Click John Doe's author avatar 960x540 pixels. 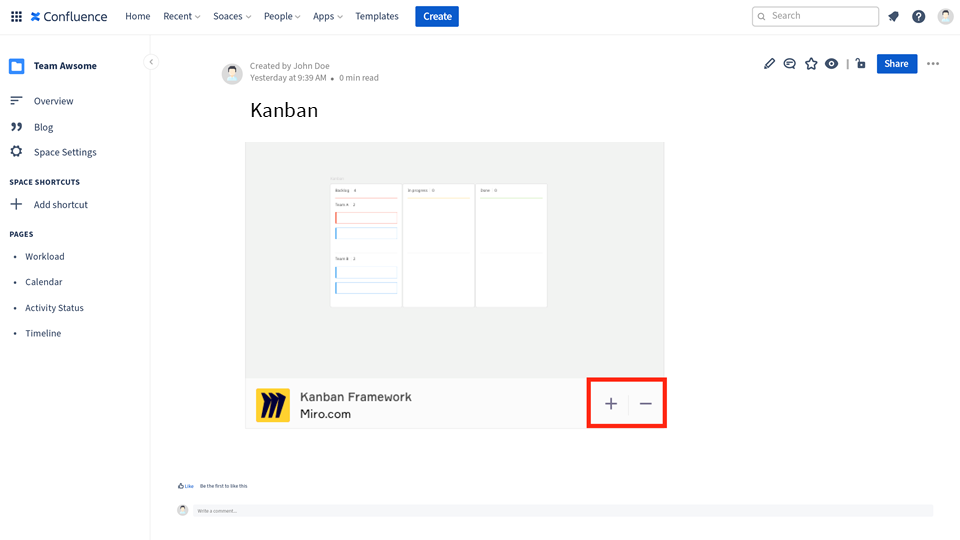coord(232,73)
